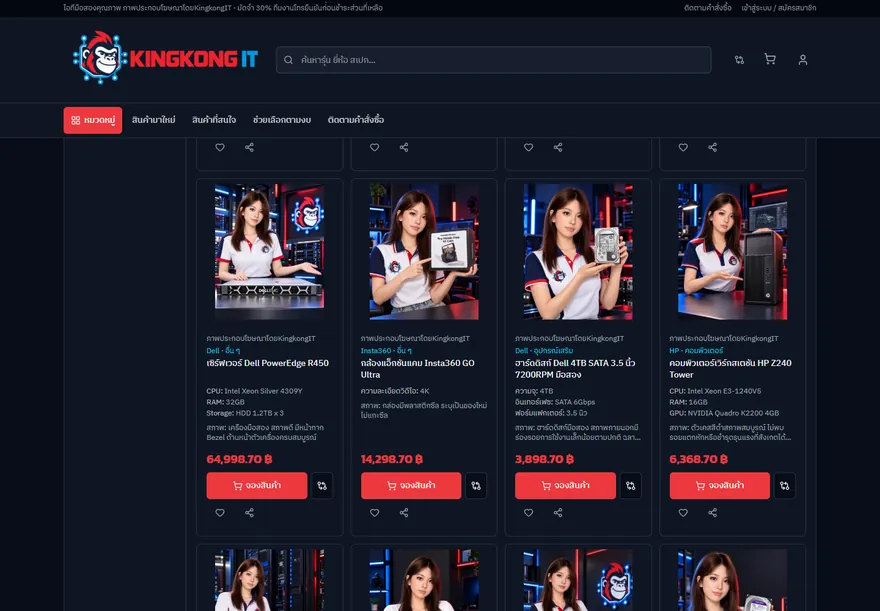This screenshot has width=880, height=611.
Task: Reserve the HP Z240 Tower workstation
Action: pos(719,485)
